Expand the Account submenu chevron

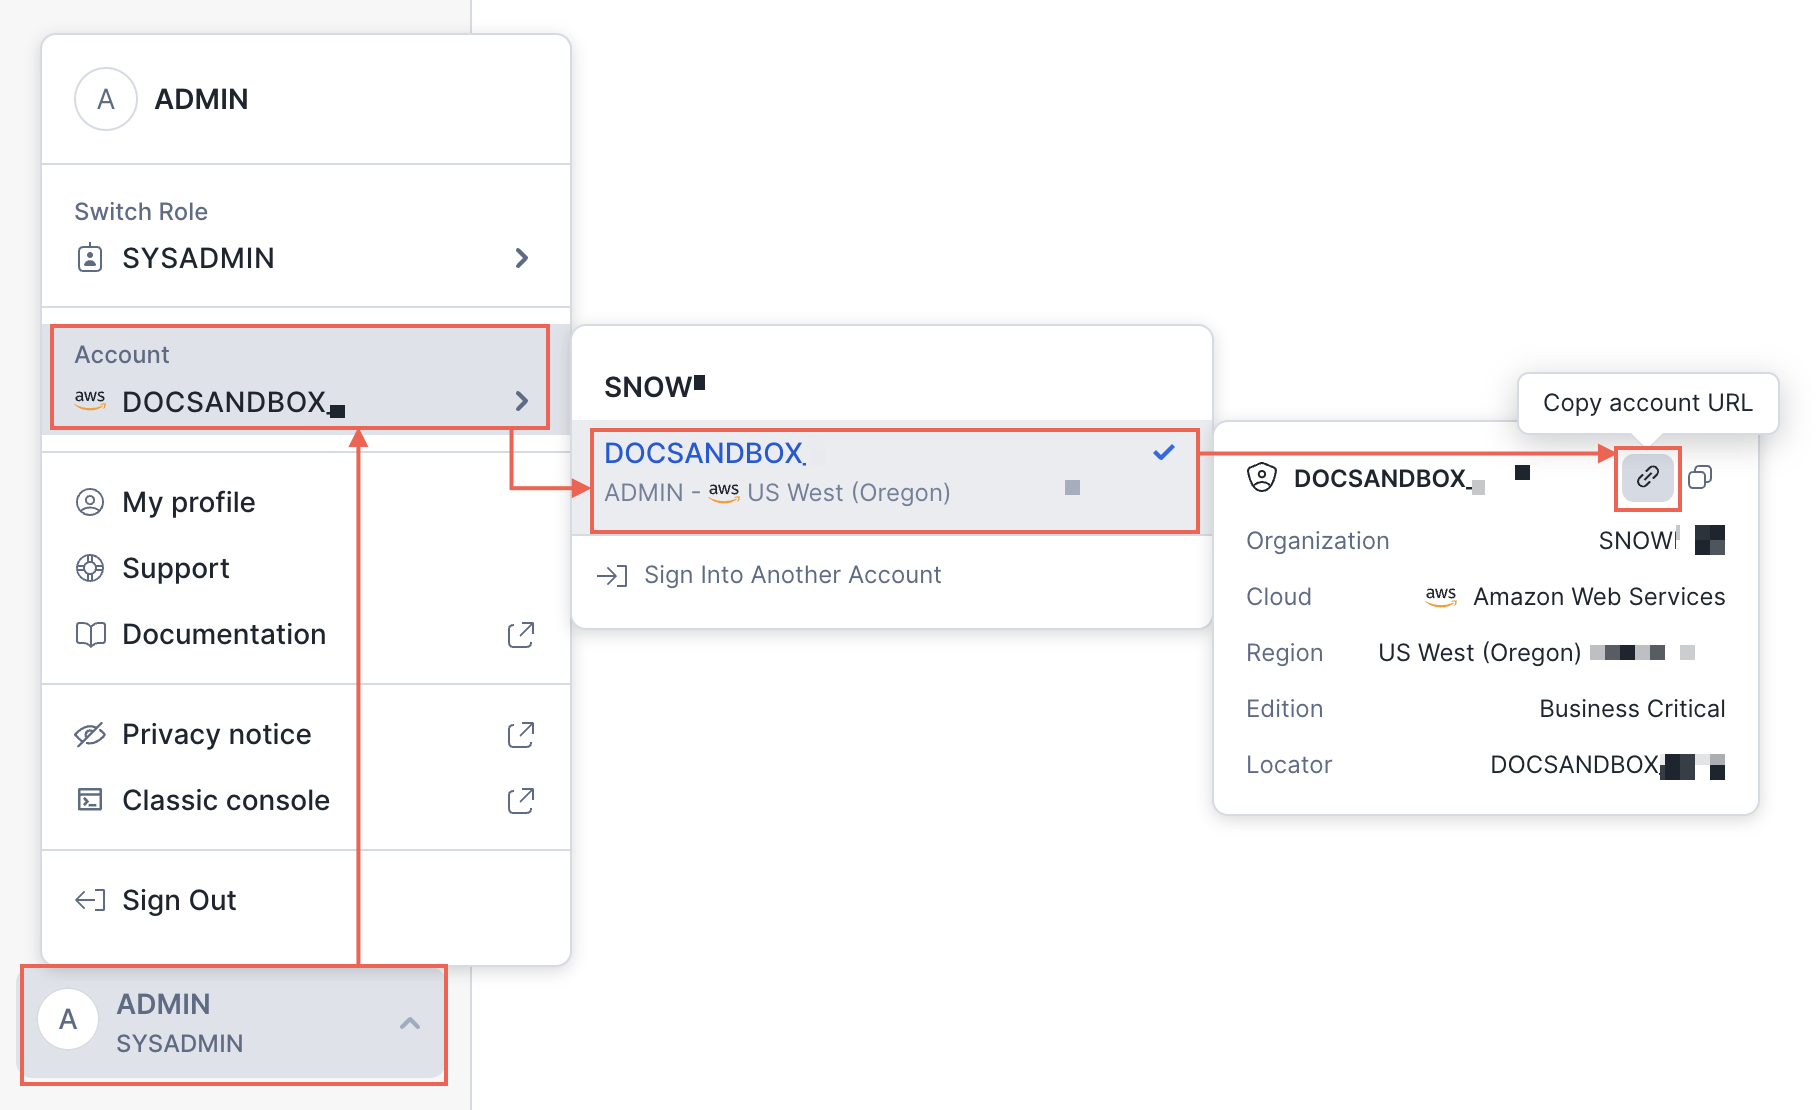[521, 401]
